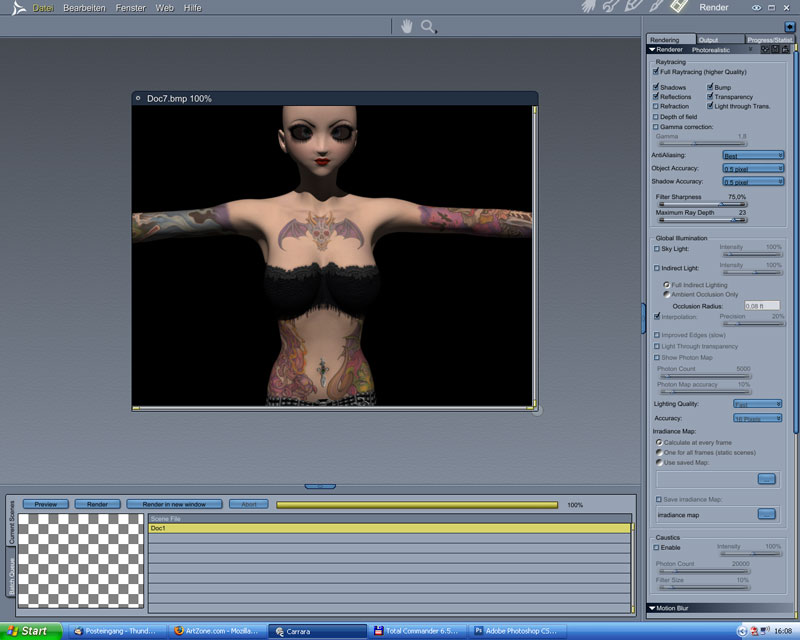Image resolution: width=800 pixels, height=640 pixels.
Task: Select the hand pan tool
Action: [407, 27]
